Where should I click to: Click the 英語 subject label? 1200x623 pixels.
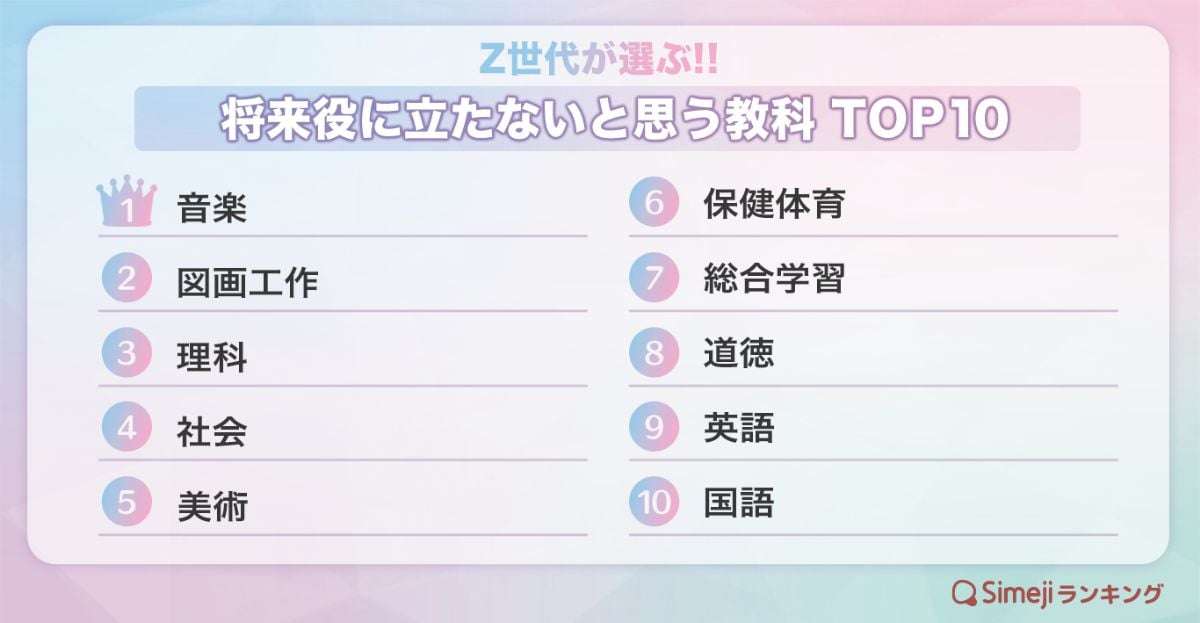point(738,428)
